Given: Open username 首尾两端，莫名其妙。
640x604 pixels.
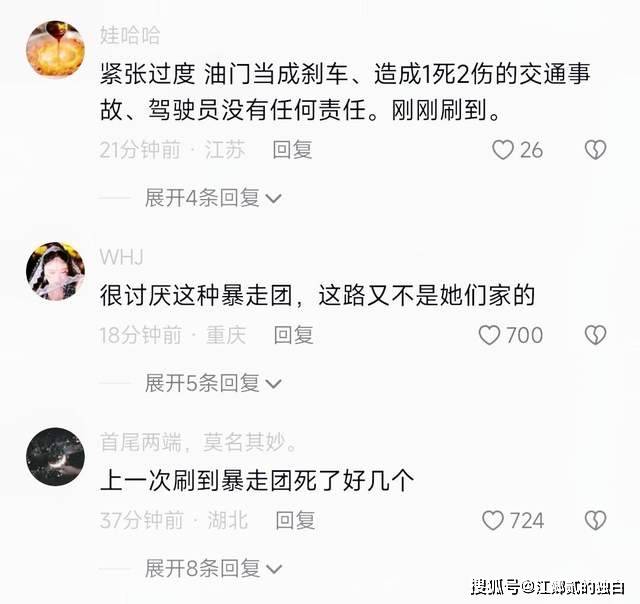Looking at the screenshot, I should coord(199,442).
